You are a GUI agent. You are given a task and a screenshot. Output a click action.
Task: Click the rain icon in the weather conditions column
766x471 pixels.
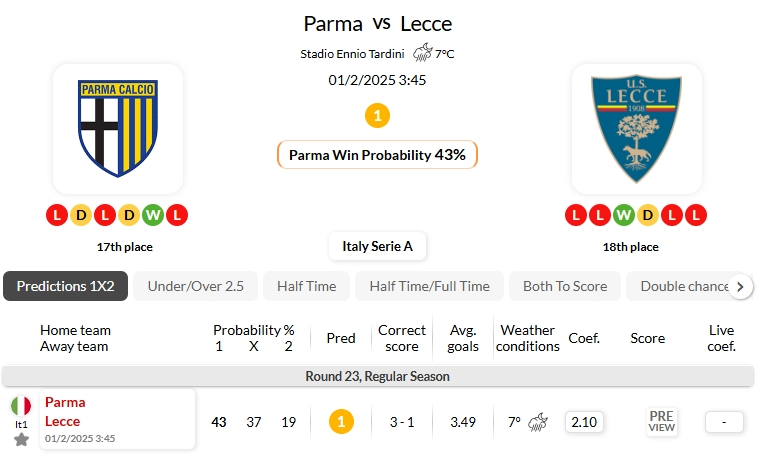pos(537,422)
